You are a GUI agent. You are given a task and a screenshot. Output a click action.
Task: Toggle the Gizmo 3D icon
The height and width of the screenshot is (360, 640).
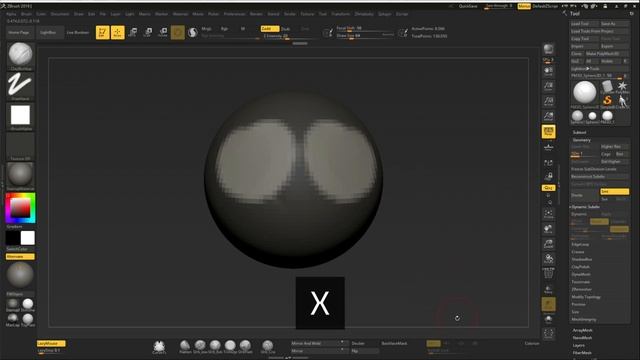point(178,32)
